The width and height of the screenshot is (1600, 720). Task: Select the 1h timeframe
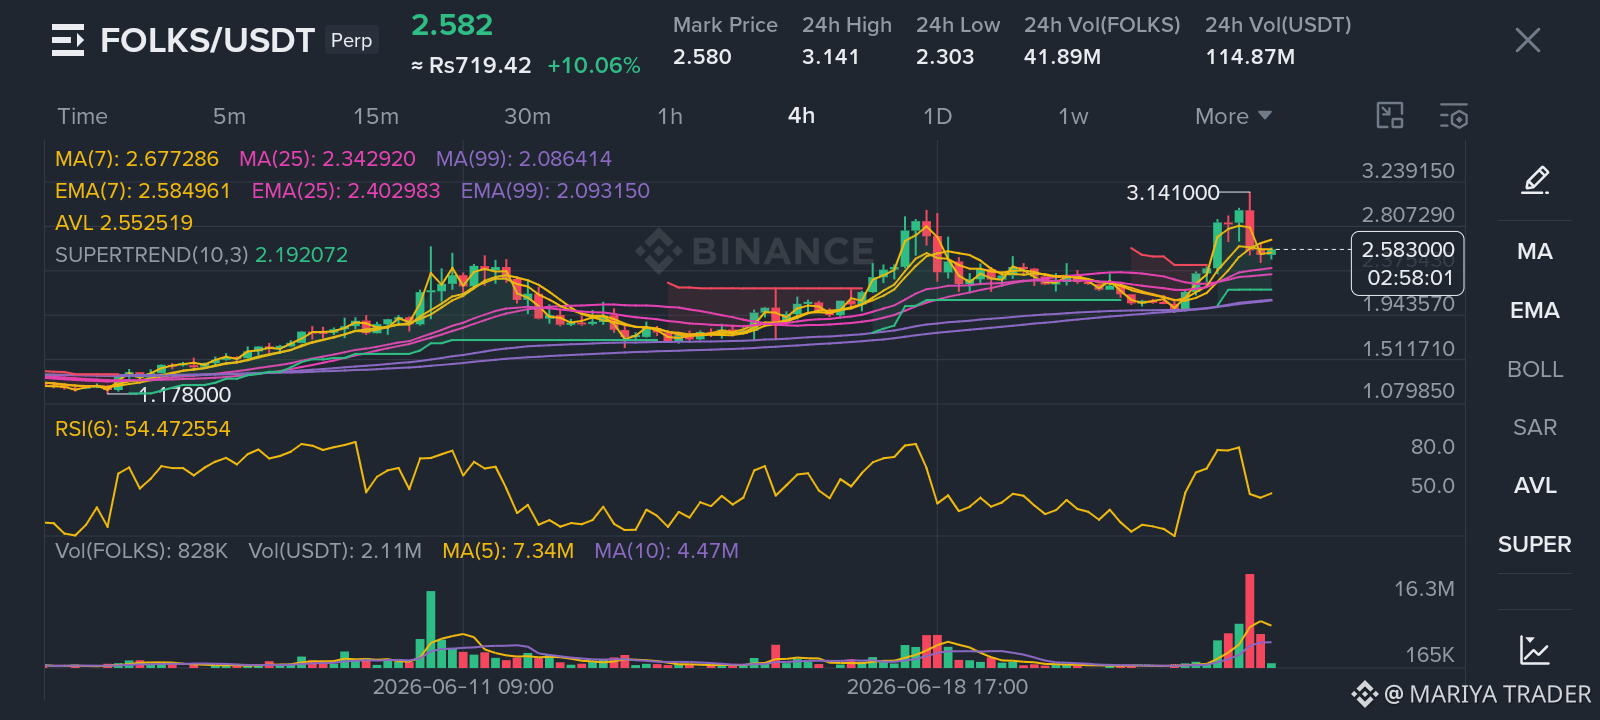point(670,116)
